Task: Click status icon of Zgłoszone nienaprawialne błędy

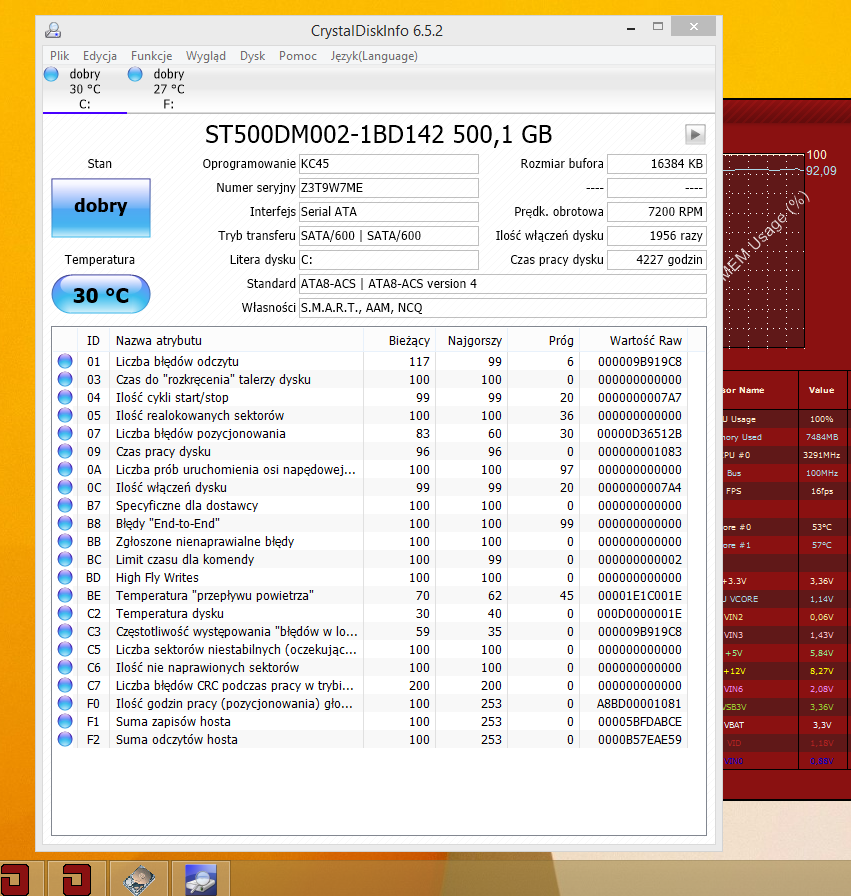Action: [65, 541]
